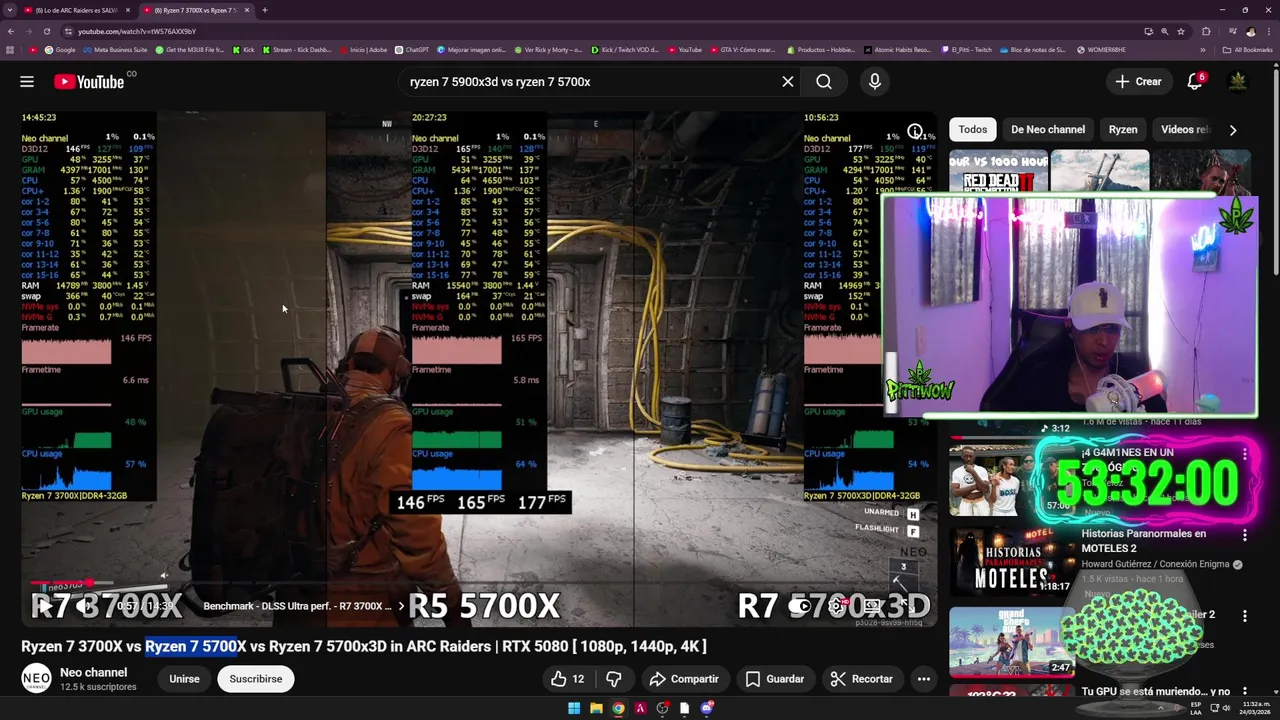Open the YouTube guide hamburger menu
This screenshot has height=720, width=1280.
click(x=27, y=82)
